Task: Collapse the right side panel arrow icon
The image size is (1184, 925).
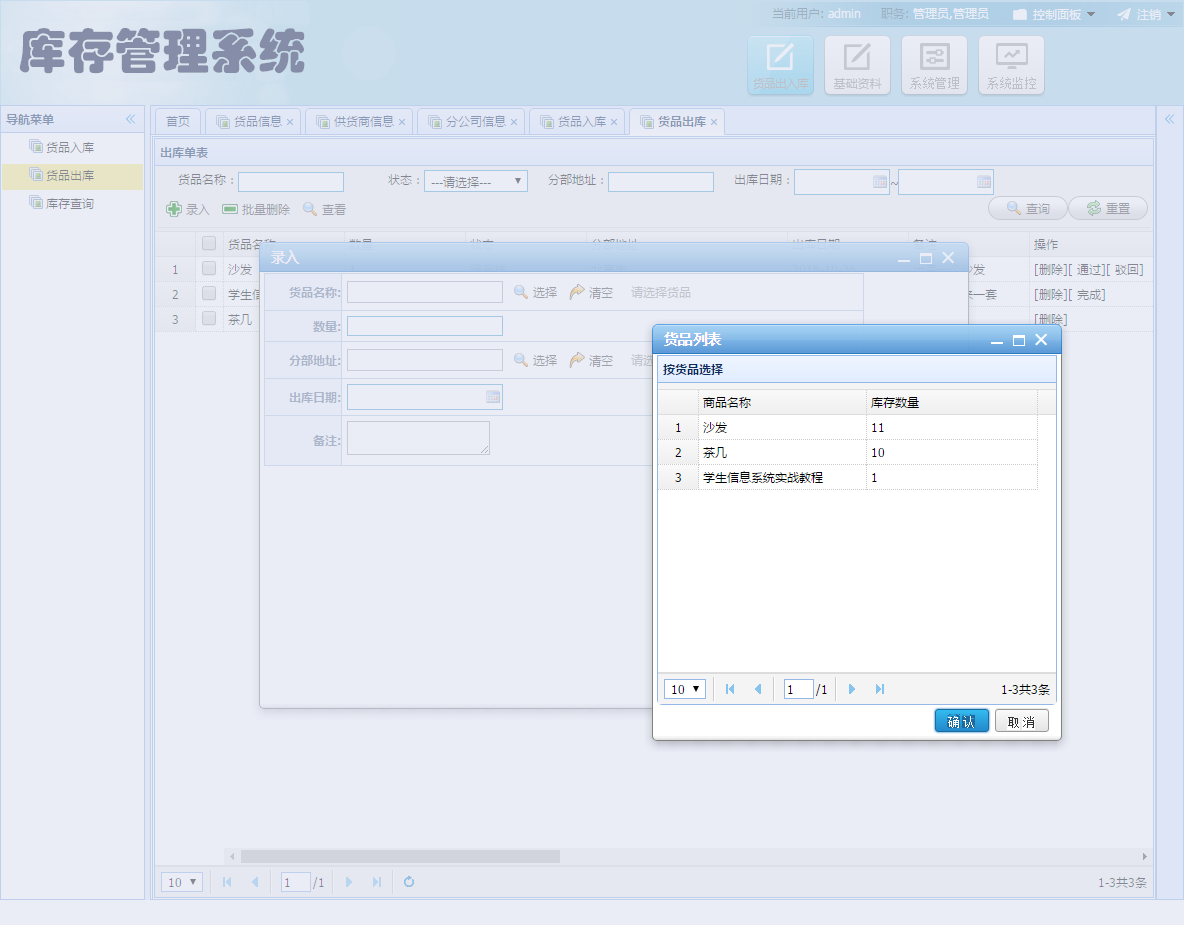Action: [x=1169, y=119]
